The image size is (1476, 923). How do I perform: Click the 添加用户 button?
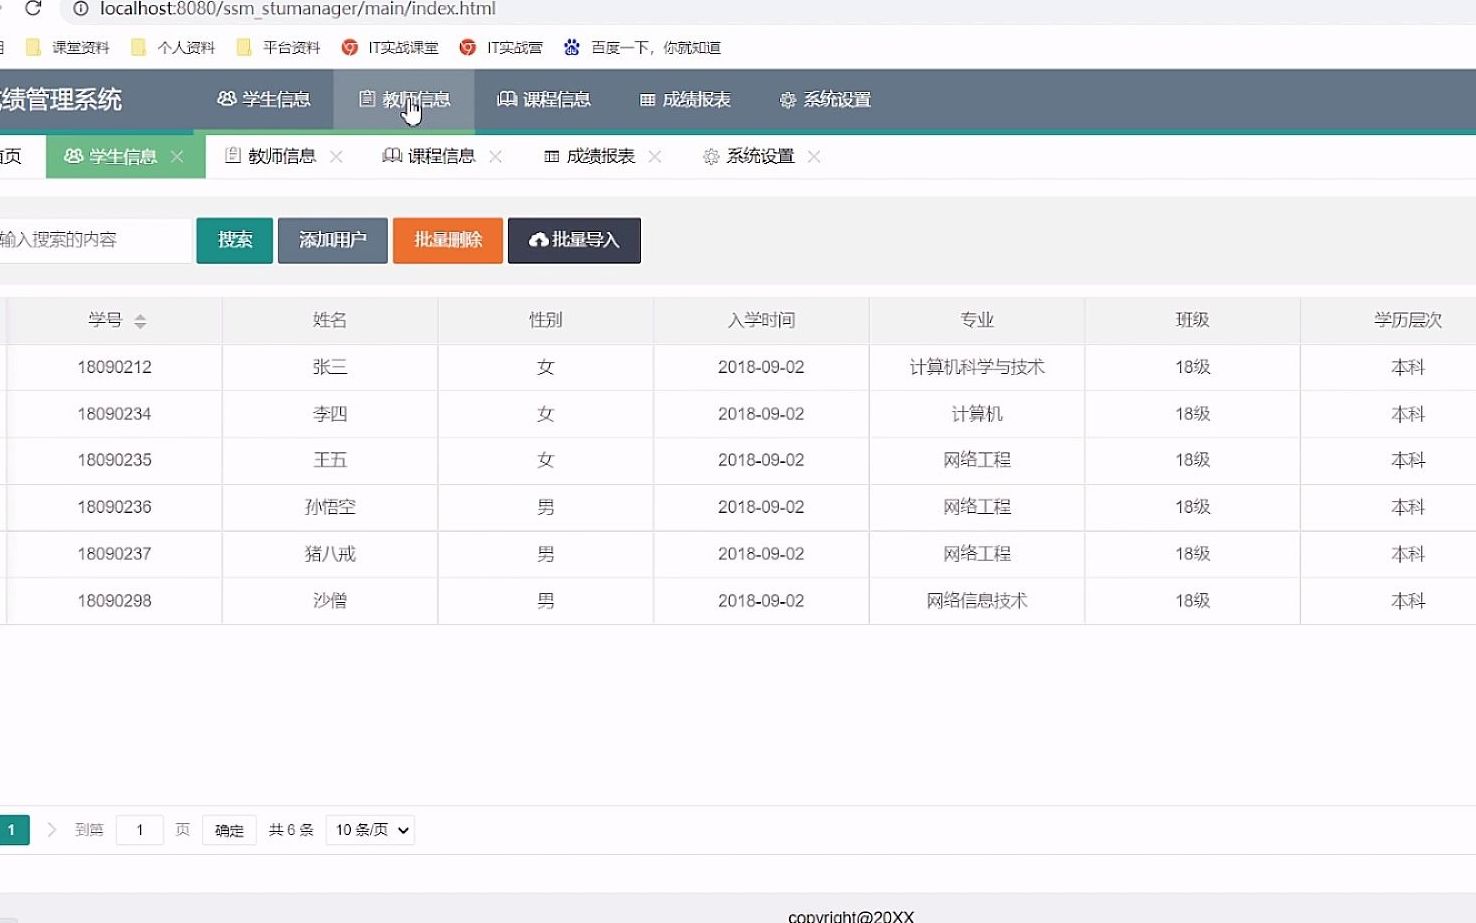coord(333,240)
